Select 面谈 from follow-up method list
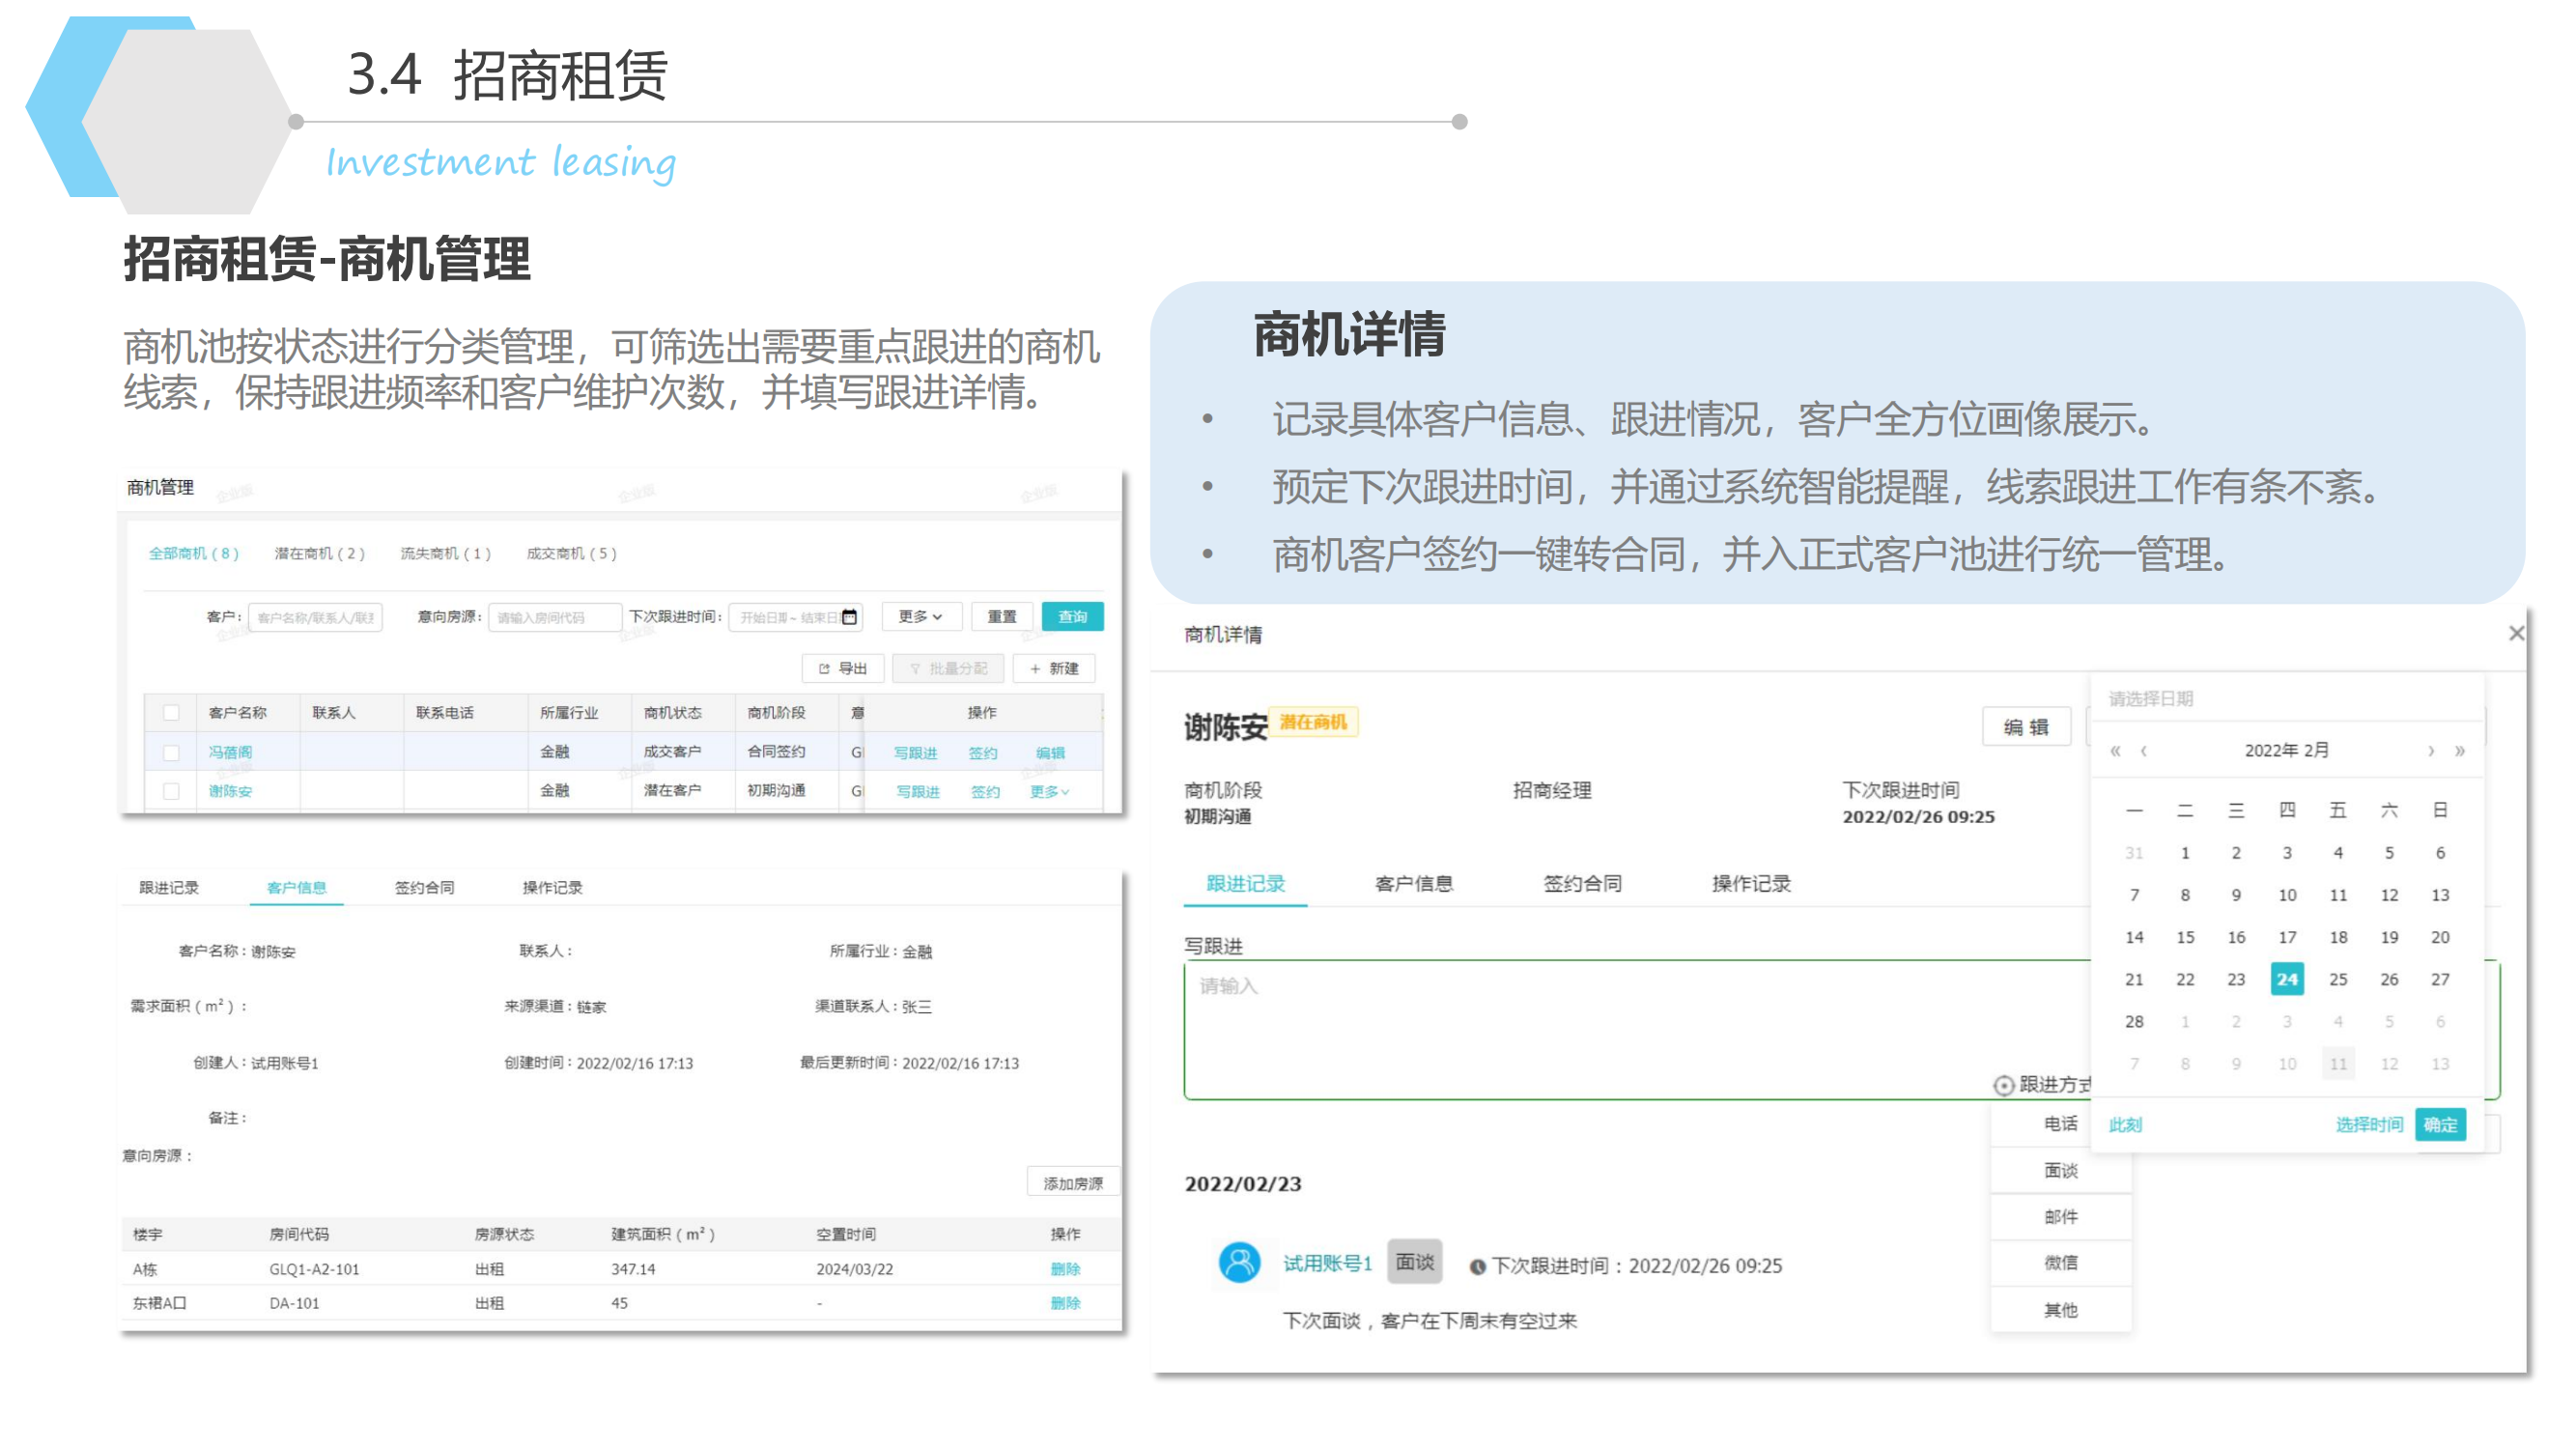This screenshot has width=2576, height=1449. tap(2060, 1170)
